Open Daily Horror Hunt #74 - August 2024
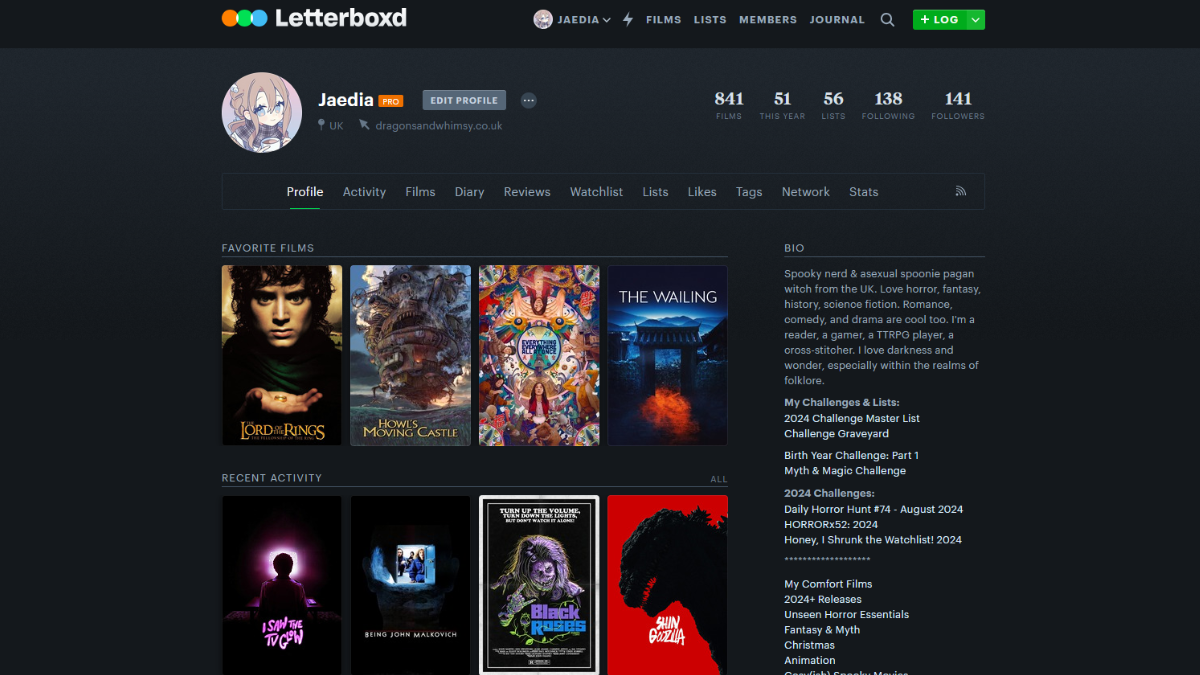Screen dimensions: 1200x675 tap(874, 509)
